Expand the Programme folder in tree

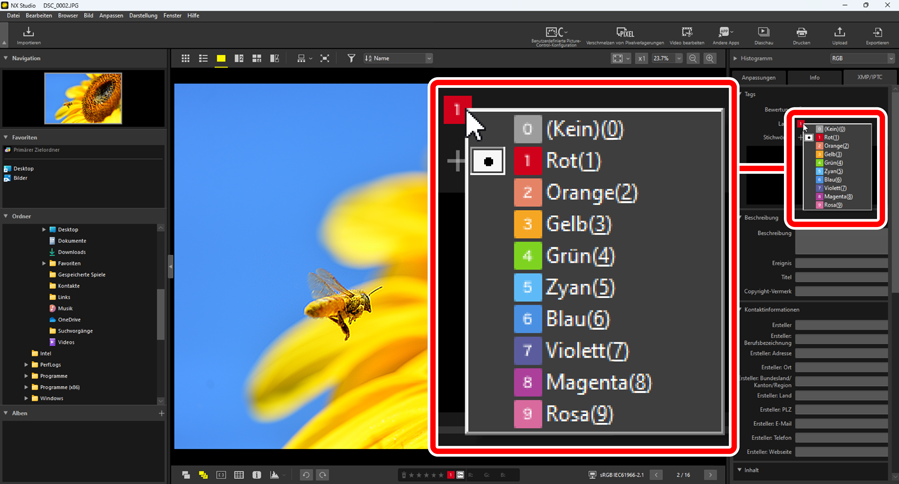tap(27, 376)
